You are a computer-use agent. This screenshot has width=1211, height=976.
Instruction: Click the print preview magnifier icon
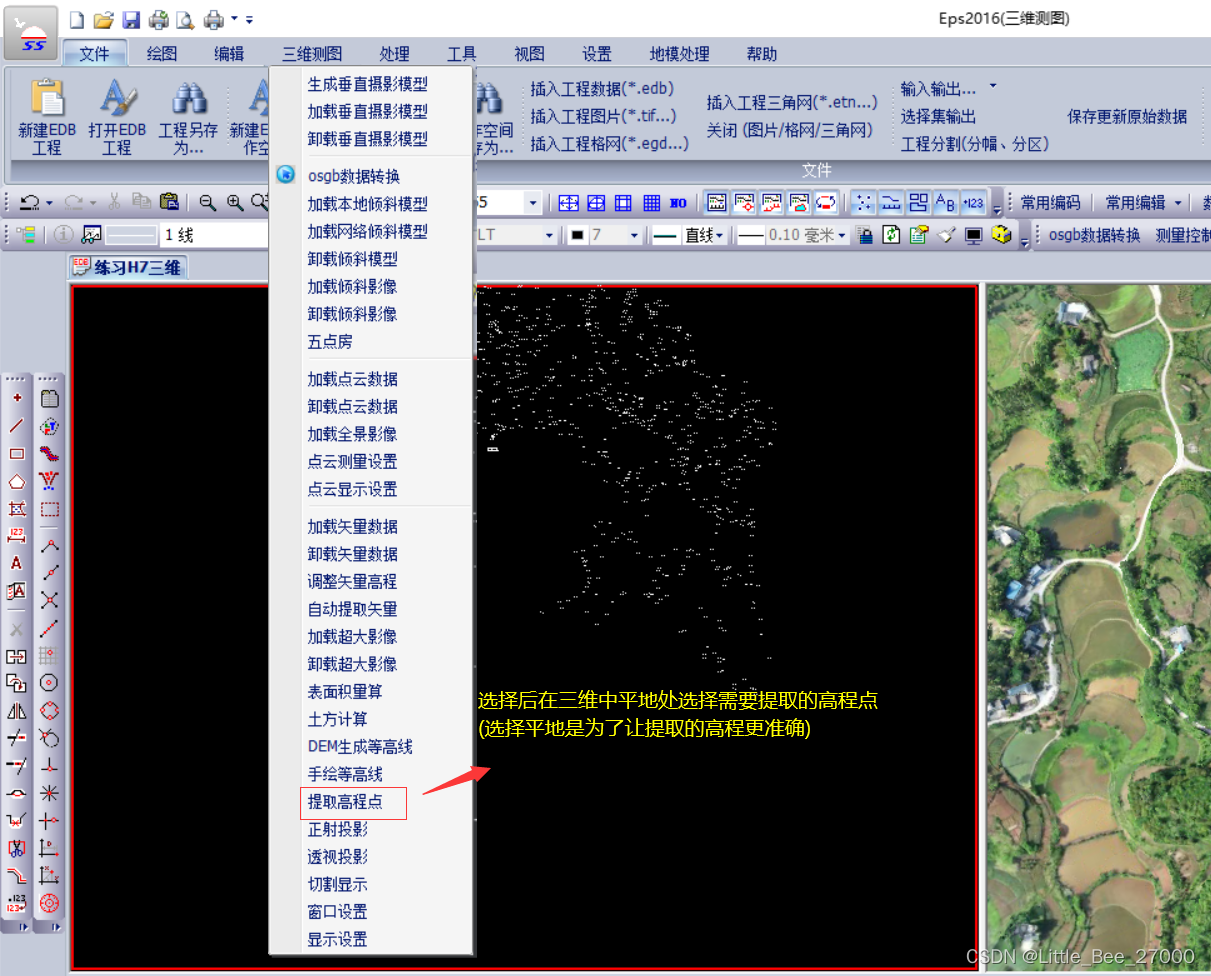click(x=185, y=19)
